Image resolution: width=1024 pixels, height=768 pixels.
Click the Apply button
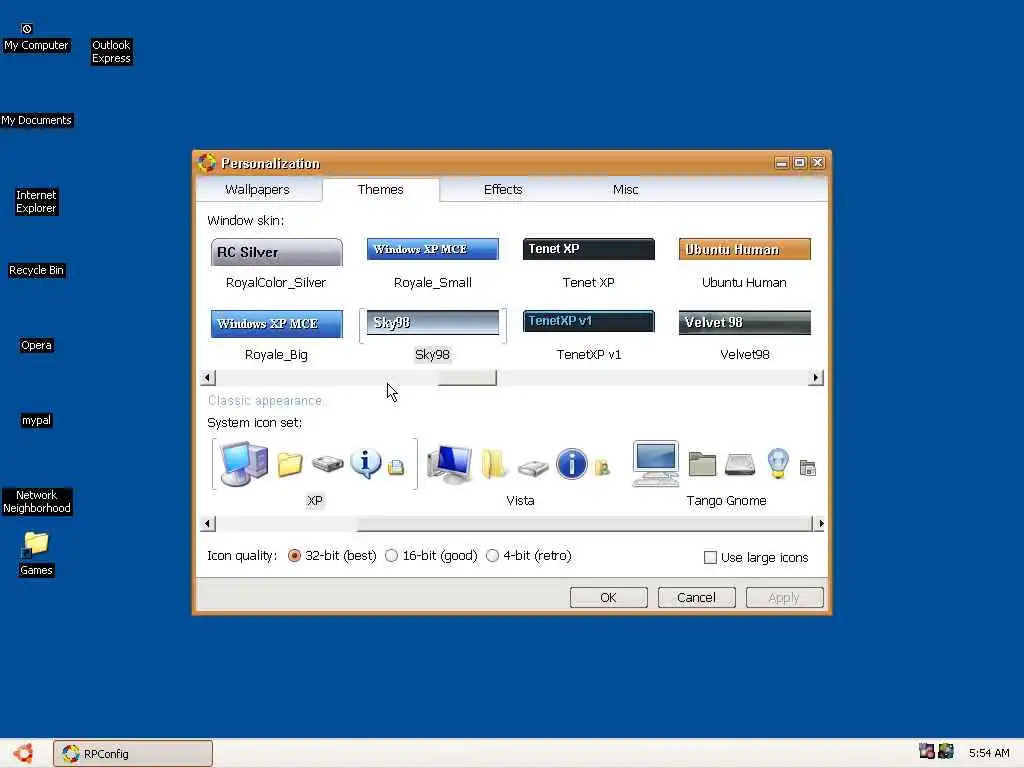point(784,598)
